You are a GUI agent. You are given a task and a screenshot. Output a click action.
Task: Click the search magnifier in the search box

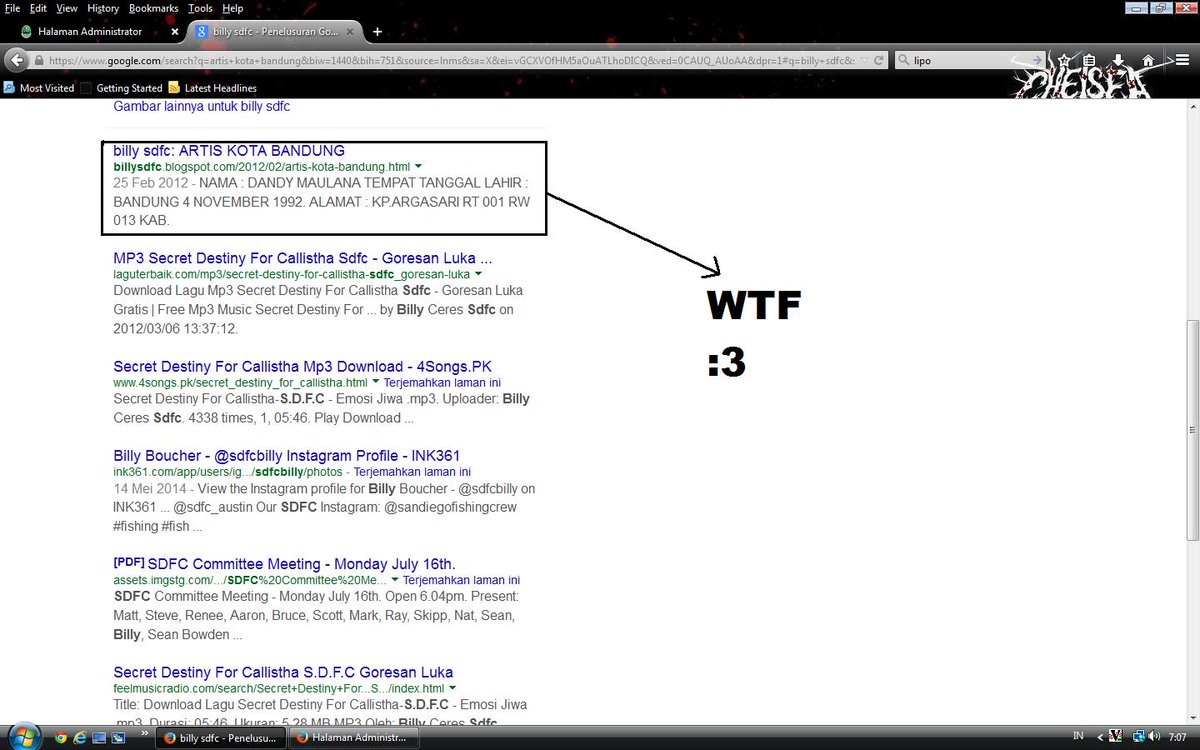(903, 60)
